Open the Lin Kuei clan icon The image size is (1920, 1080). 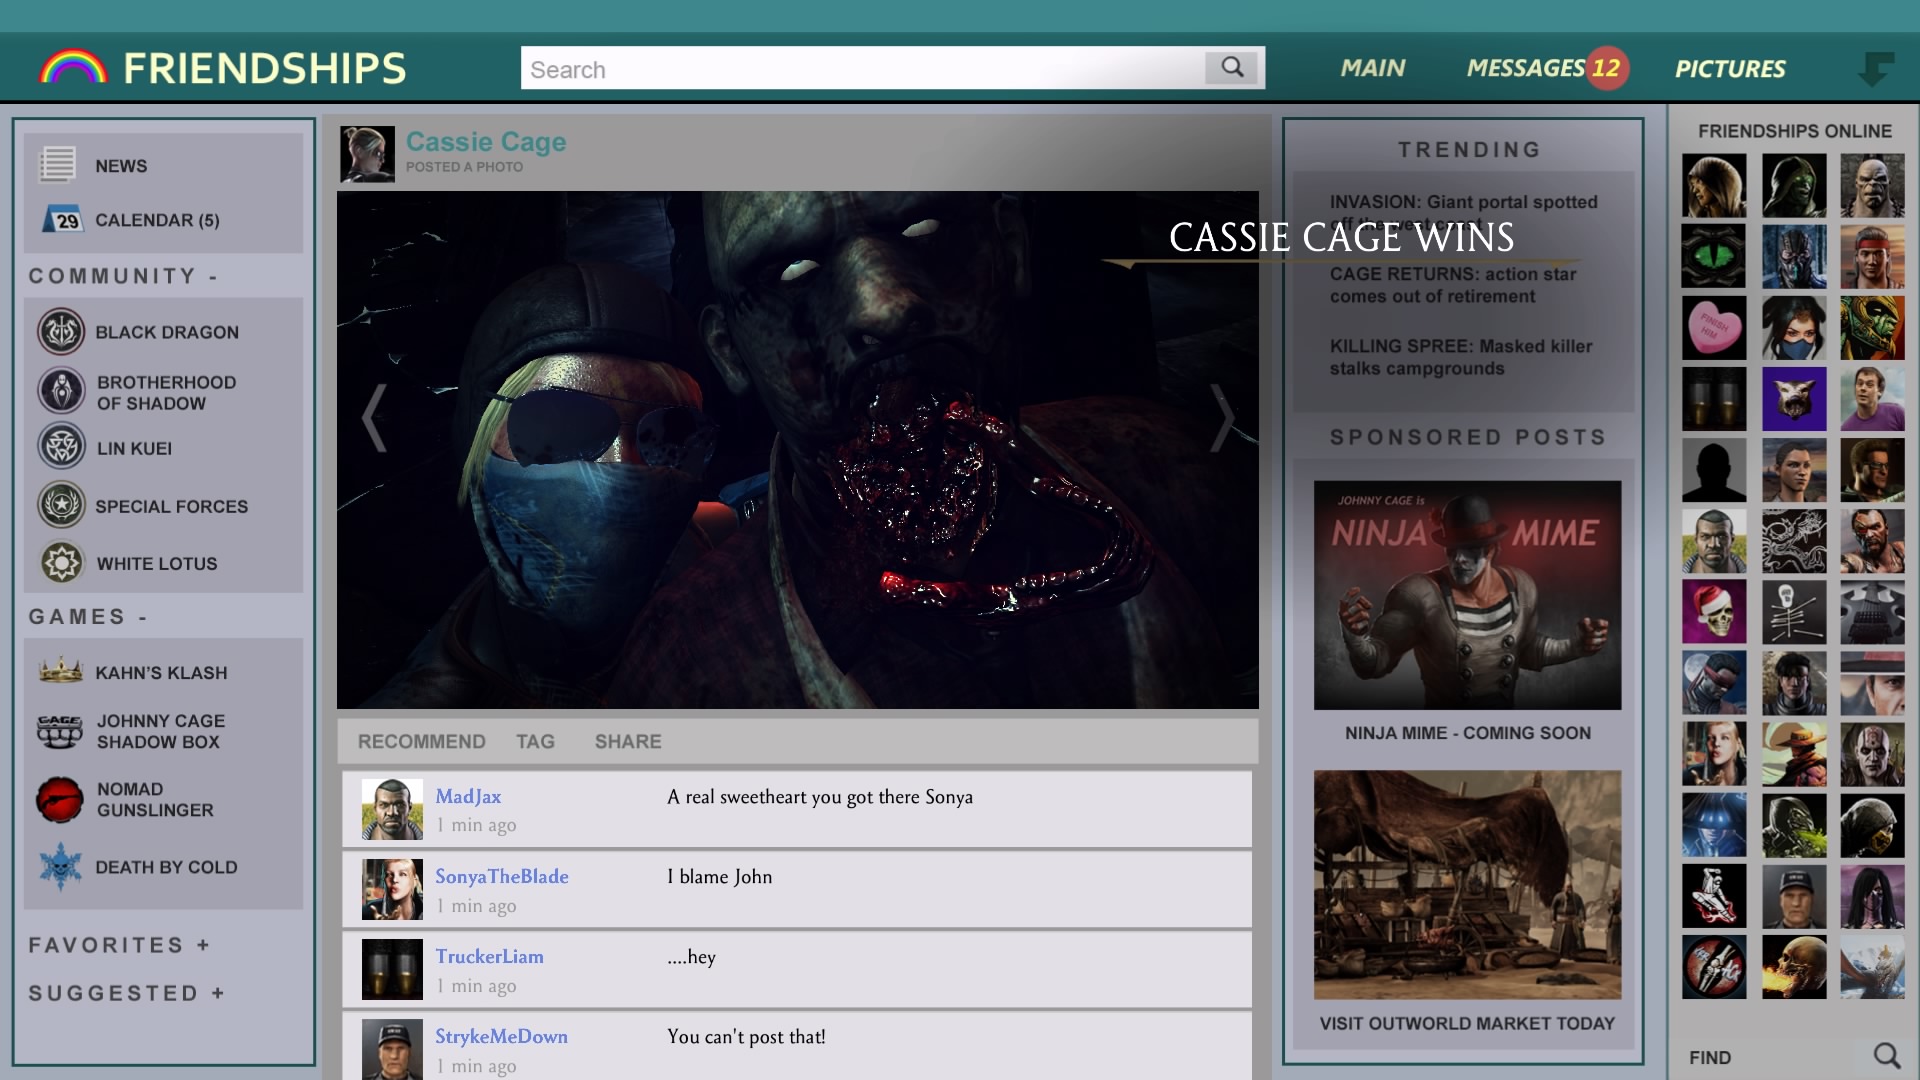point(61,447)
